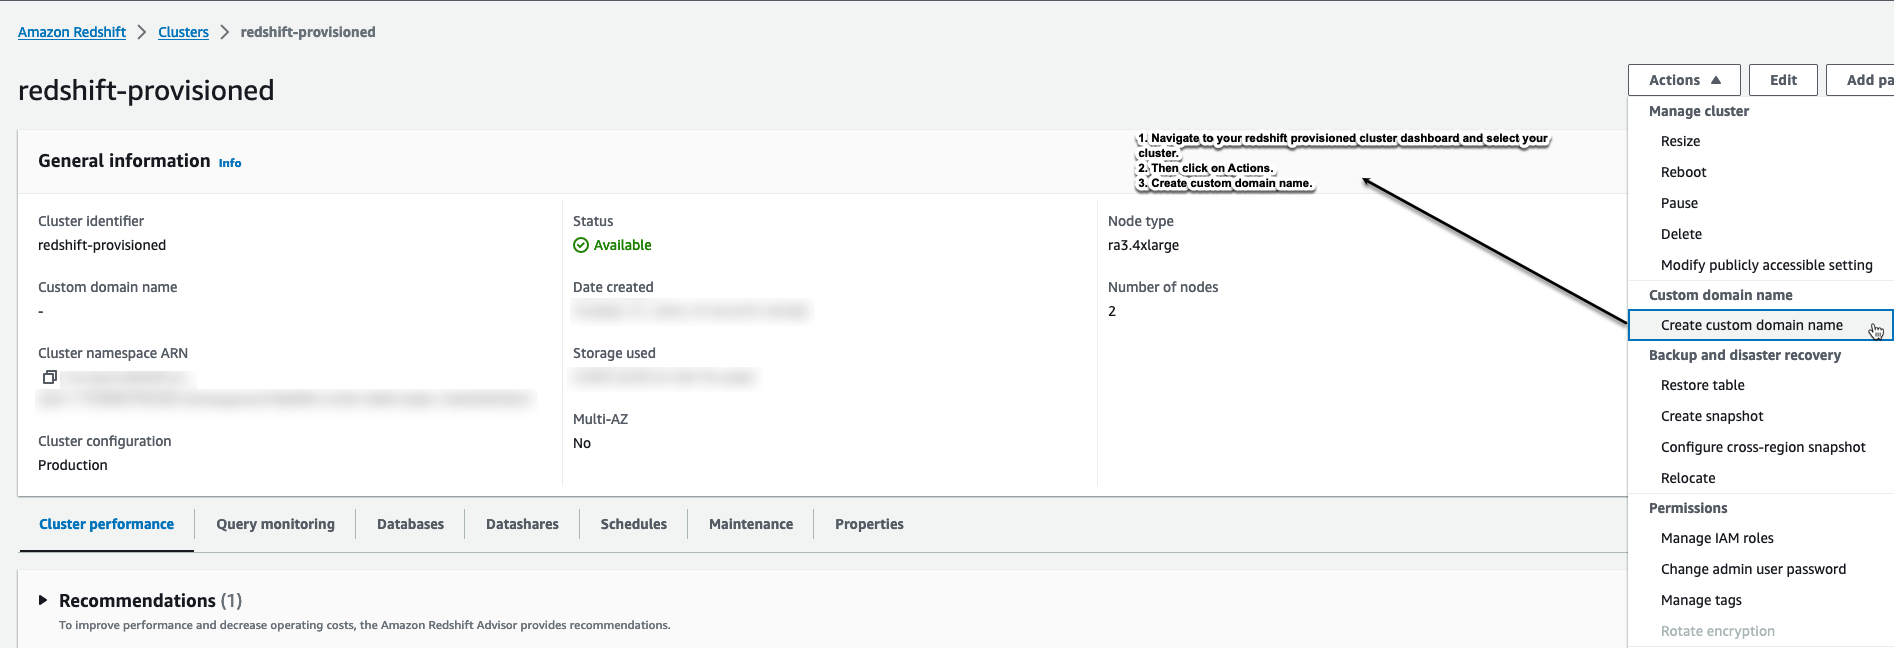
Task: Open the General information Info link
Action: tap(230, 163)
